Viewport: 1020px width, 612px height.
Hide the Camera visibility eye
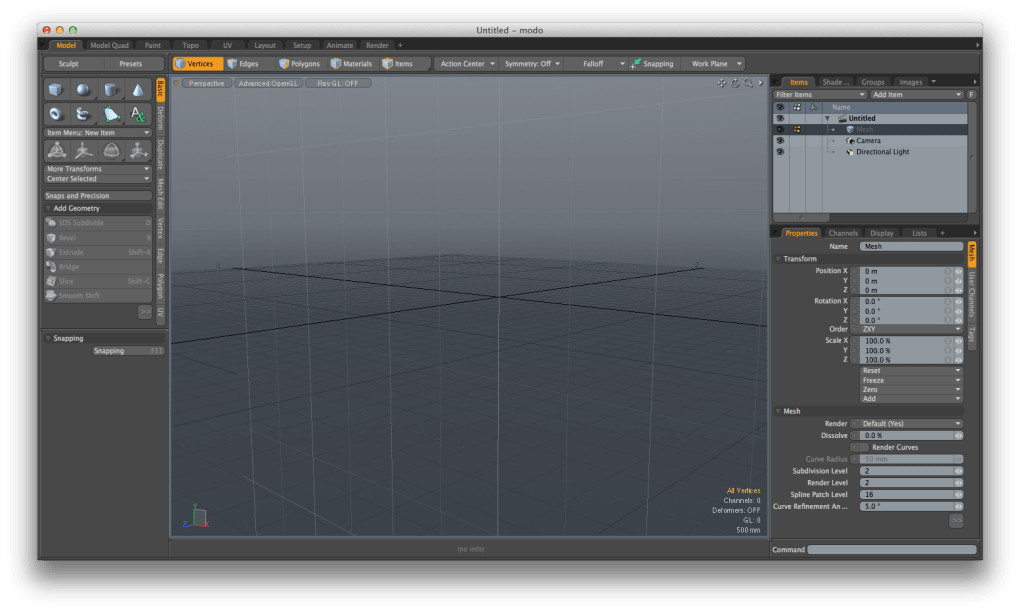point(780,140)
